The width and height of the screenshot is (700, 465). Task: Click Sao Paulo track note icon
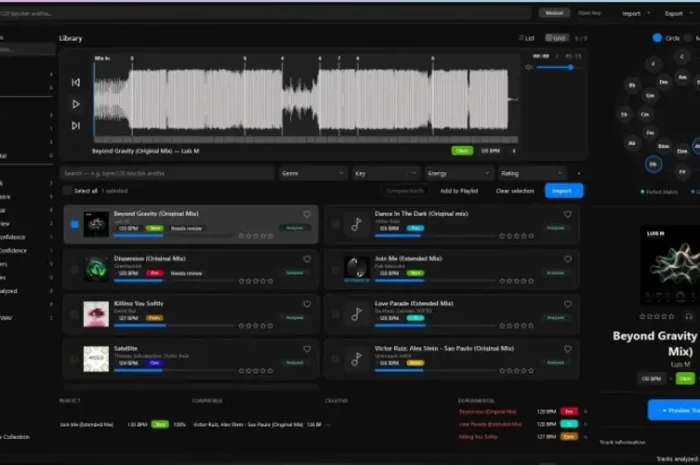pos(357,359)
